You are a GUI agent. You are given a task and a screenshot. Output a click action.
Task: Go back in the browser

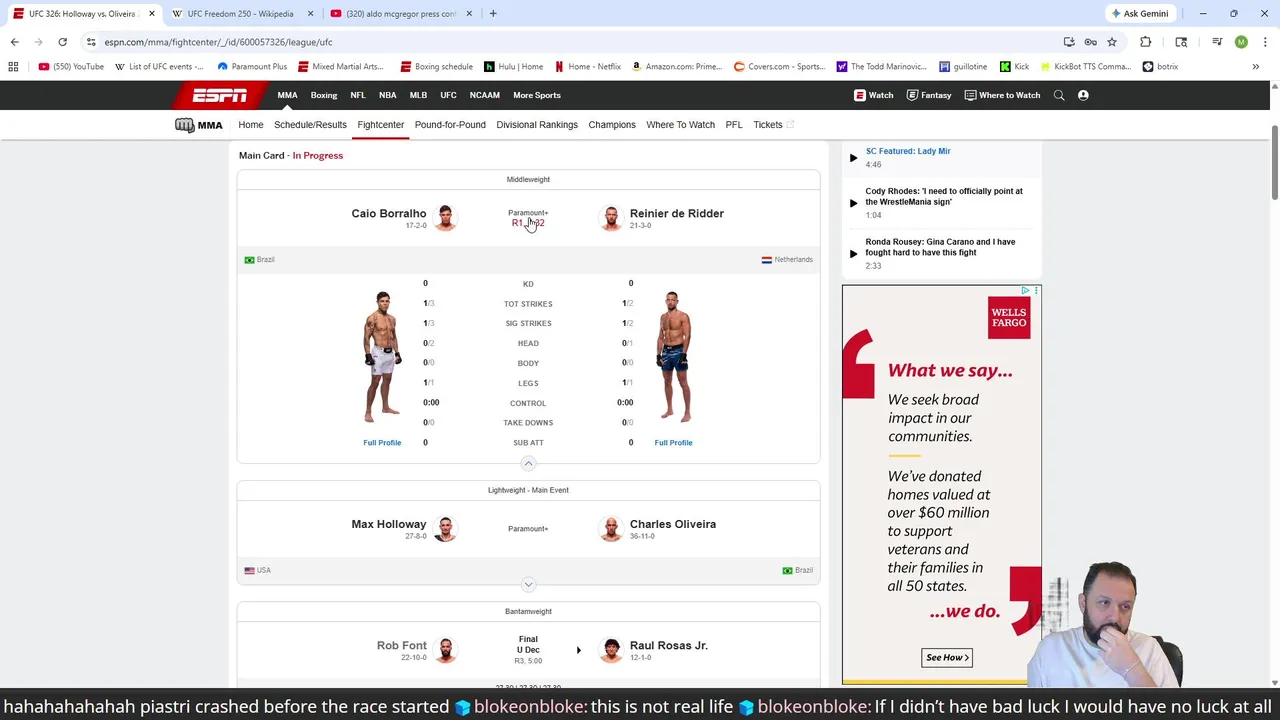point(14,42)
